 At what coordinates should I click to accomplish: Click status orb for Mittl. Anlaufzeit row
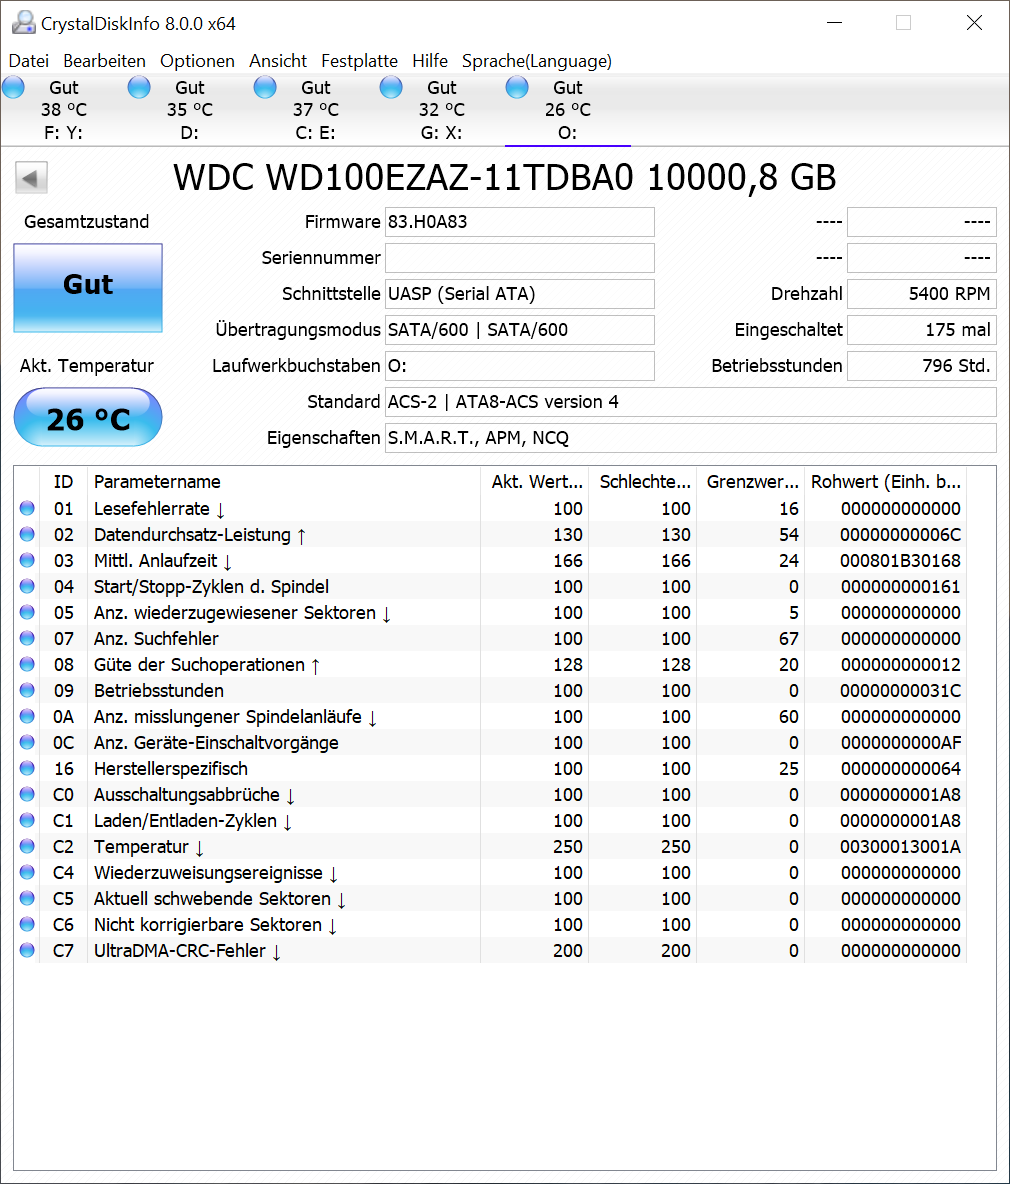coord(27,560)
